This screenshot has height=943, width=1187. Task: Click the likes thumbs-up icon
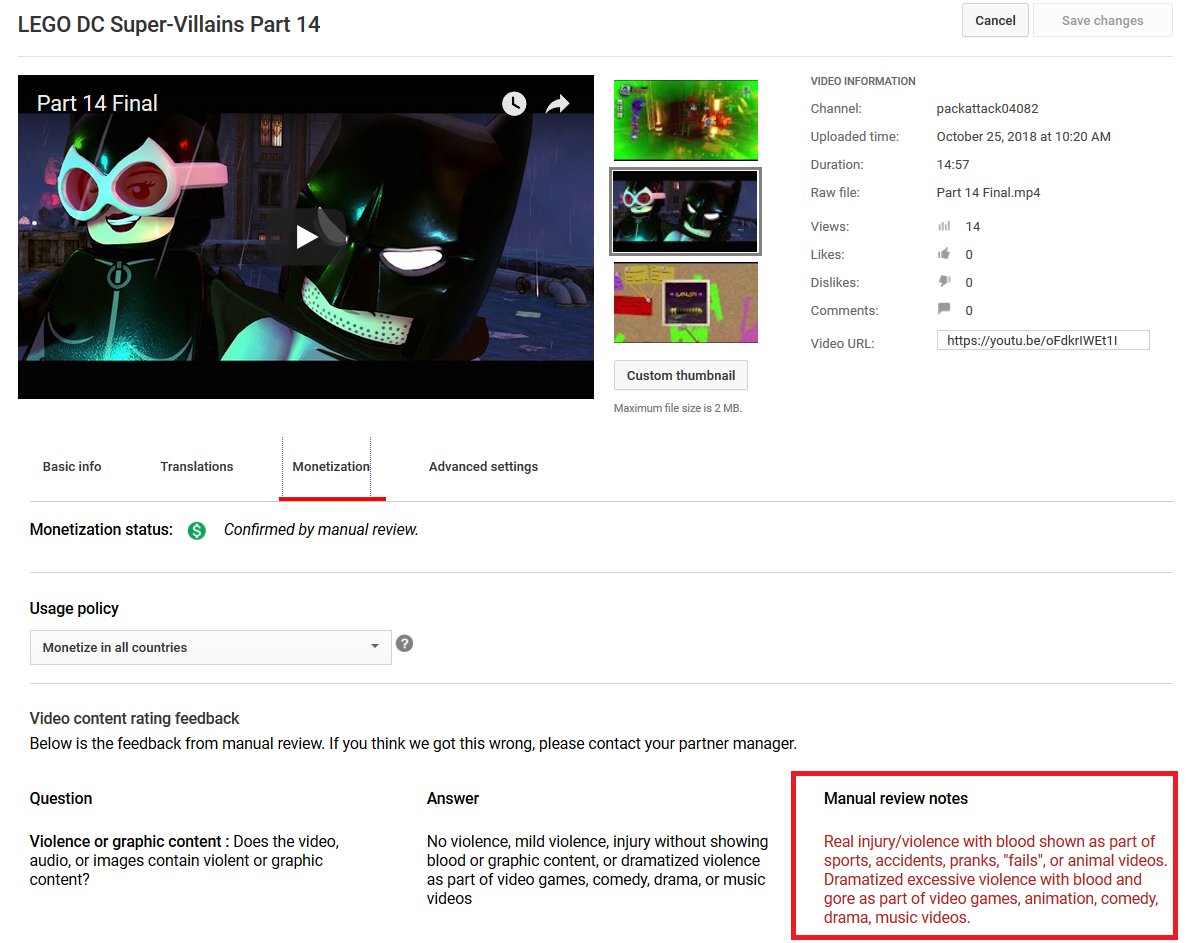944,254
